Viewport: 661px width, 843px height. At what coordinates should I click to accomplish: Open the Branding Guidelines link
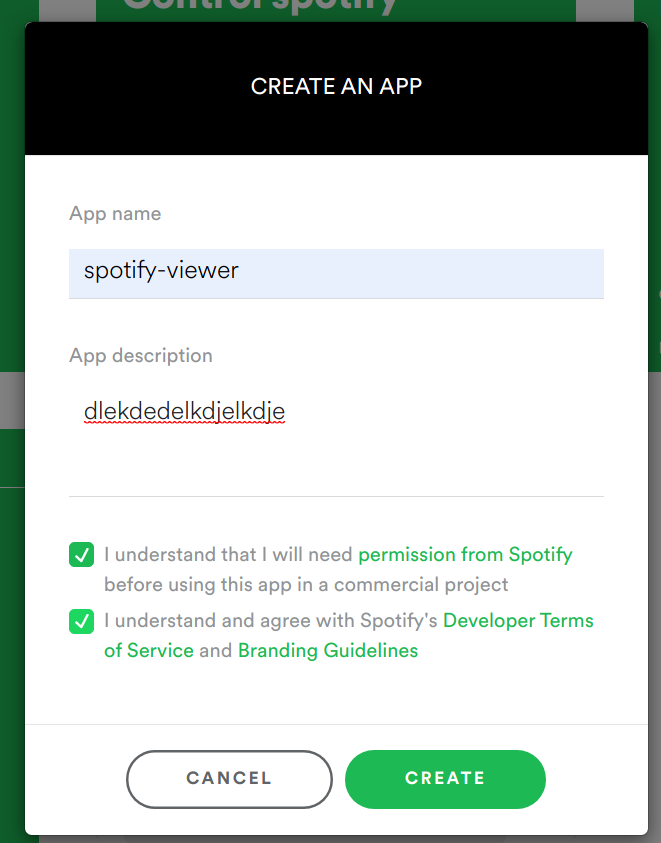(328, 651)
